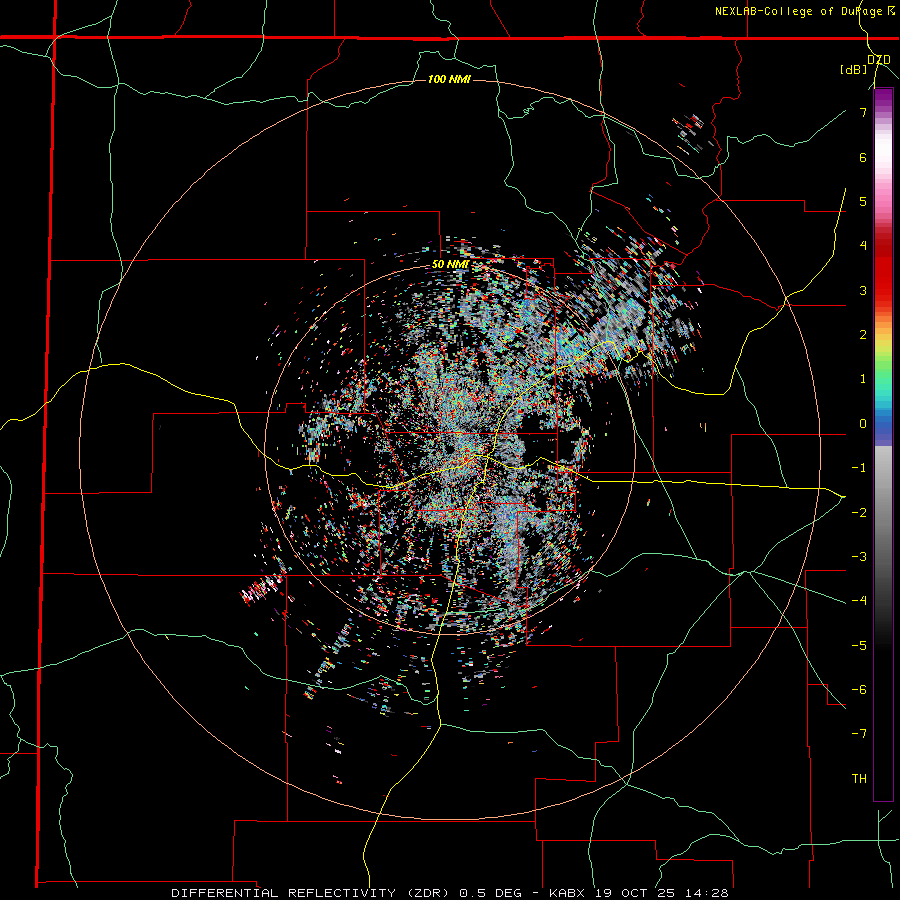This screenshot has width=900, height=900.
Task: Click the 0 value on color scale
Action: pos(863,424)
